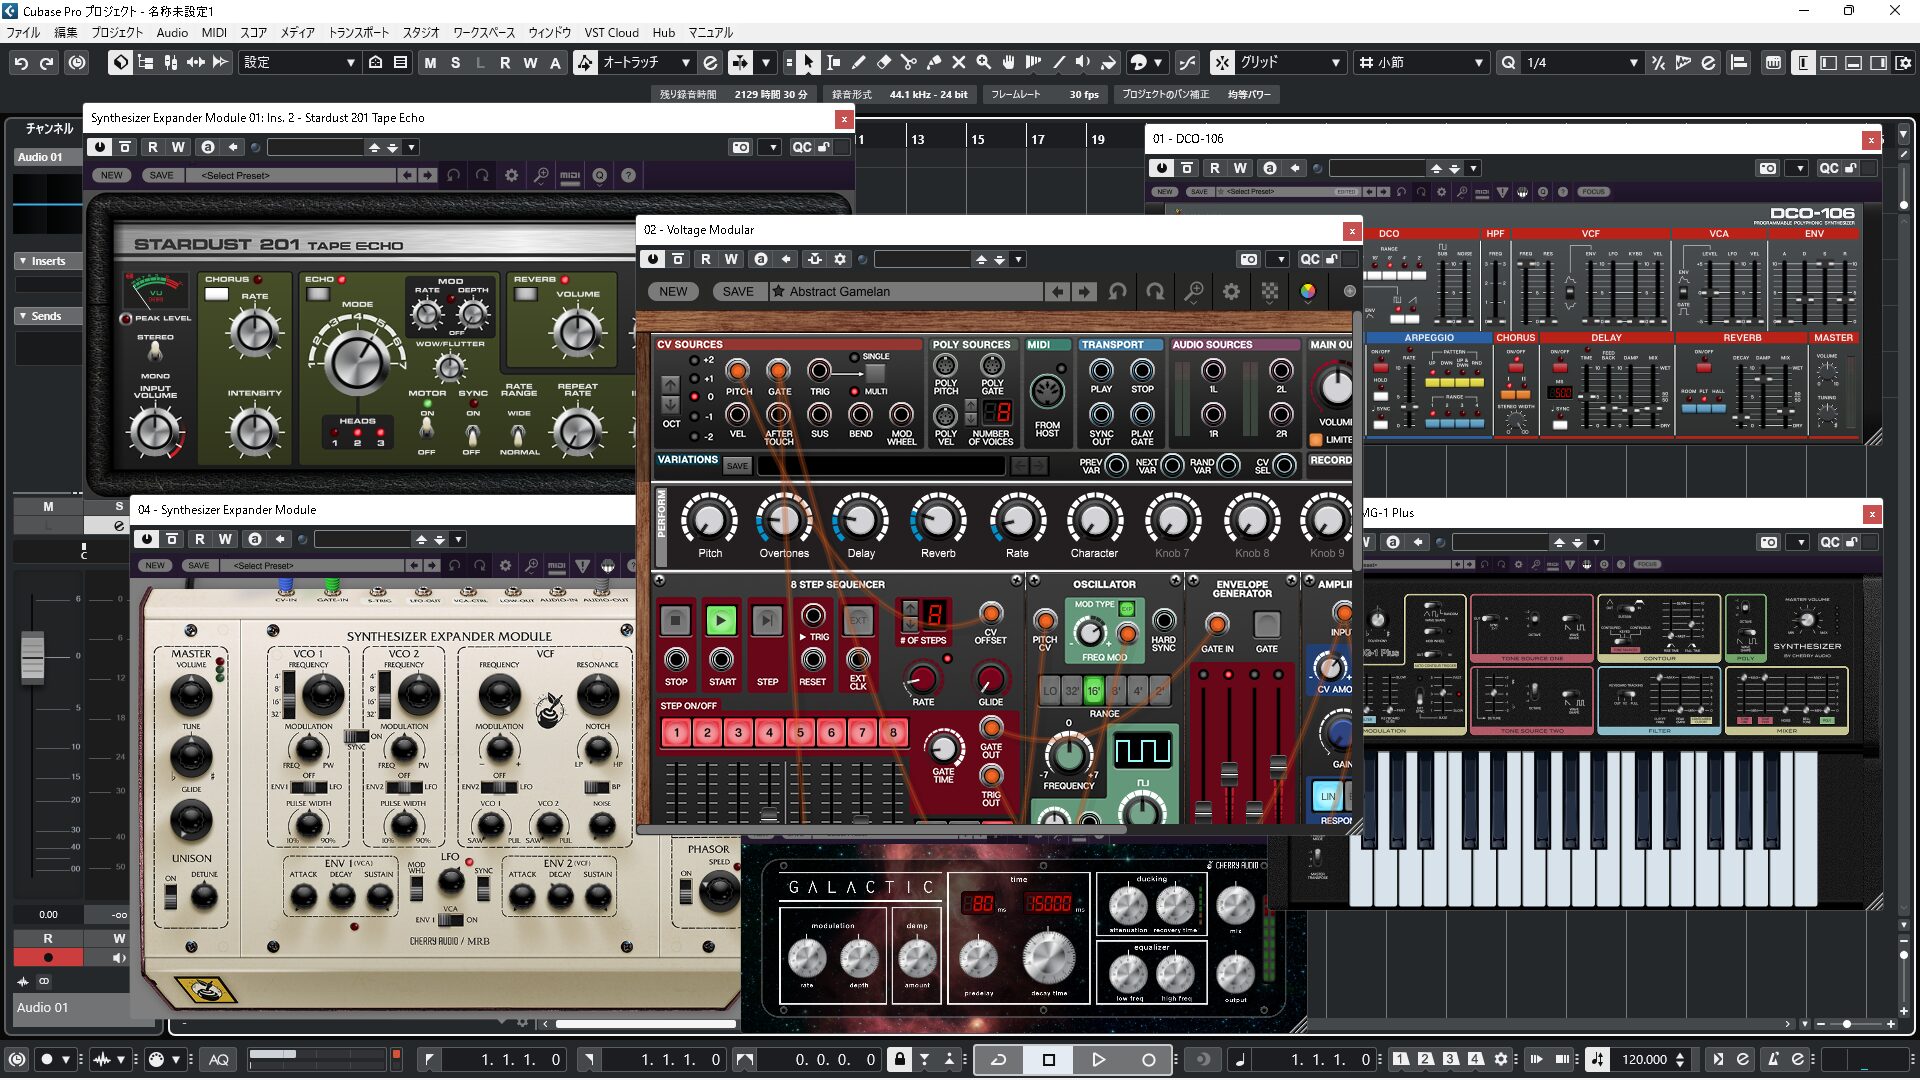The width and height of the screenshot is (1920, 1080).
Task: Click the QC button in DCO-106 window
Action: coord(1829,168)
